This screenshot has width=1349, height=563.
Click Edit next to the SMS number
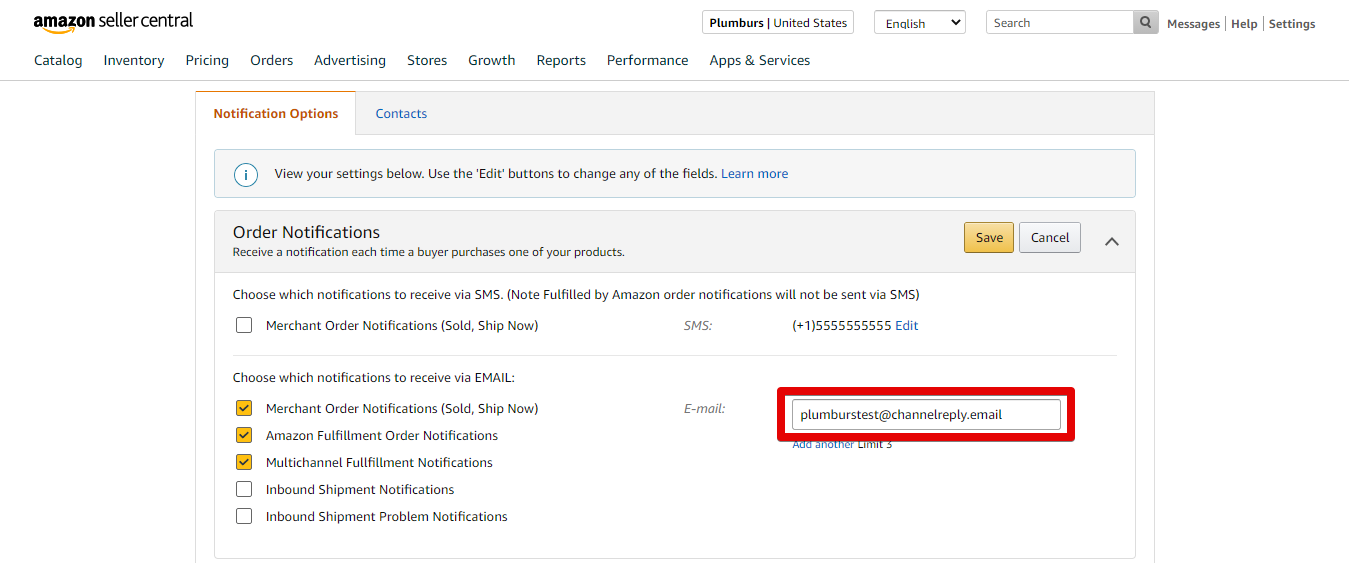[x=906, y=325]
